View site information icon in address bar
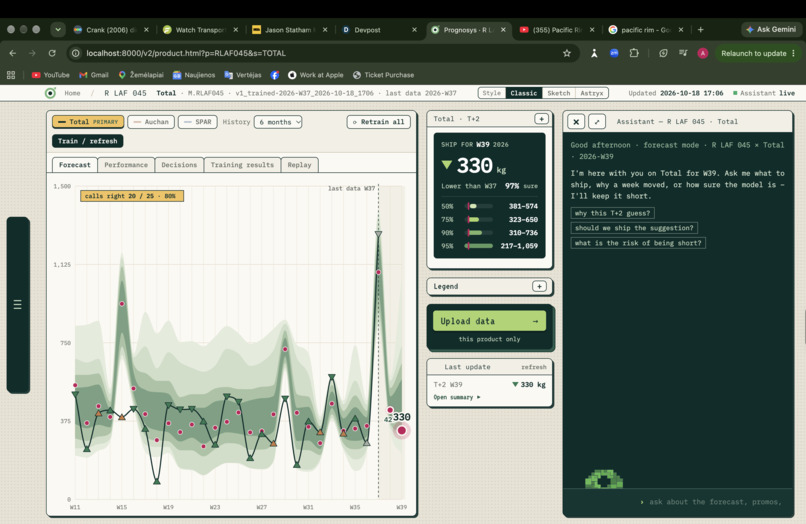This screenshot has height=524, width=806. point(76,53)
